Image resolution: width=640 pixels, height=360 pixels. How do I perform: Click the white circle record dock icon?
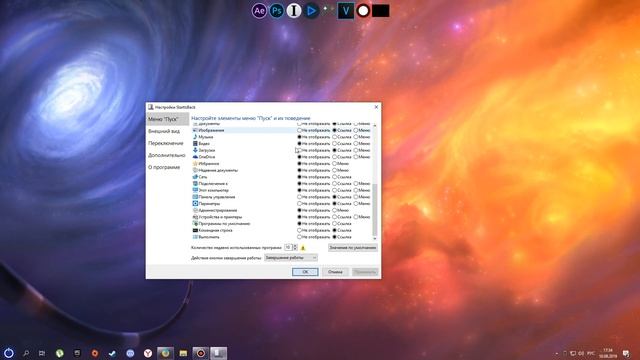pyautogui.click(x=363, y=11)
